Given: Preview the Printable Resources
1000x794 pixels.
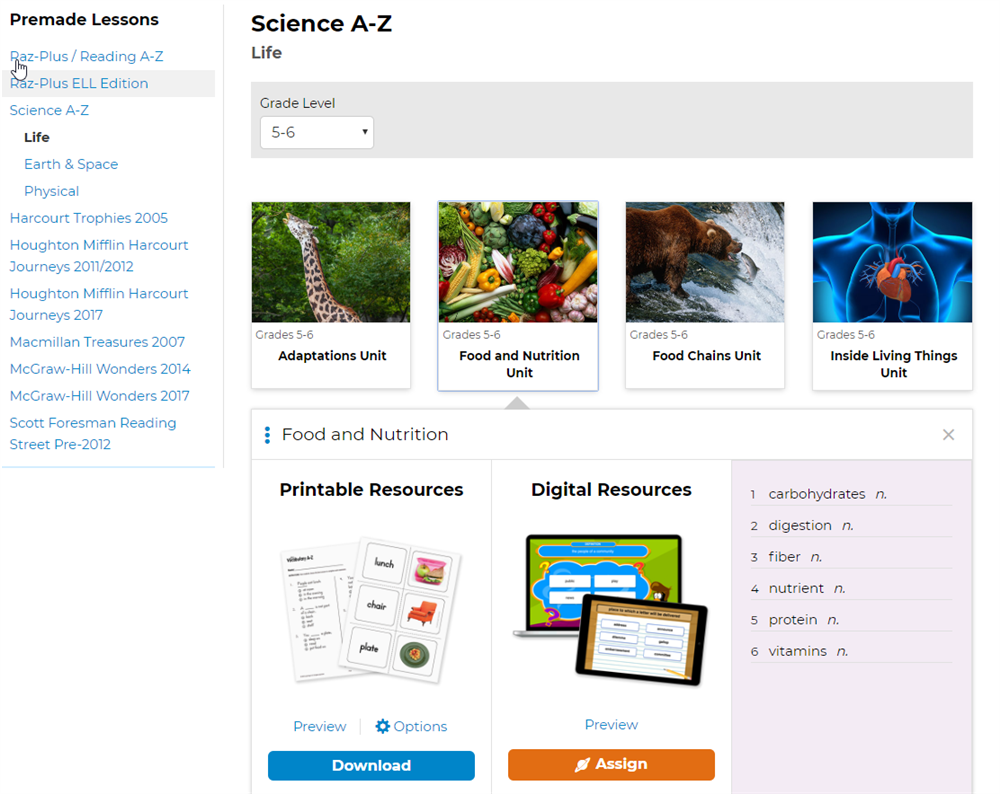Looking at the screenshot, I should click(319, 727).
